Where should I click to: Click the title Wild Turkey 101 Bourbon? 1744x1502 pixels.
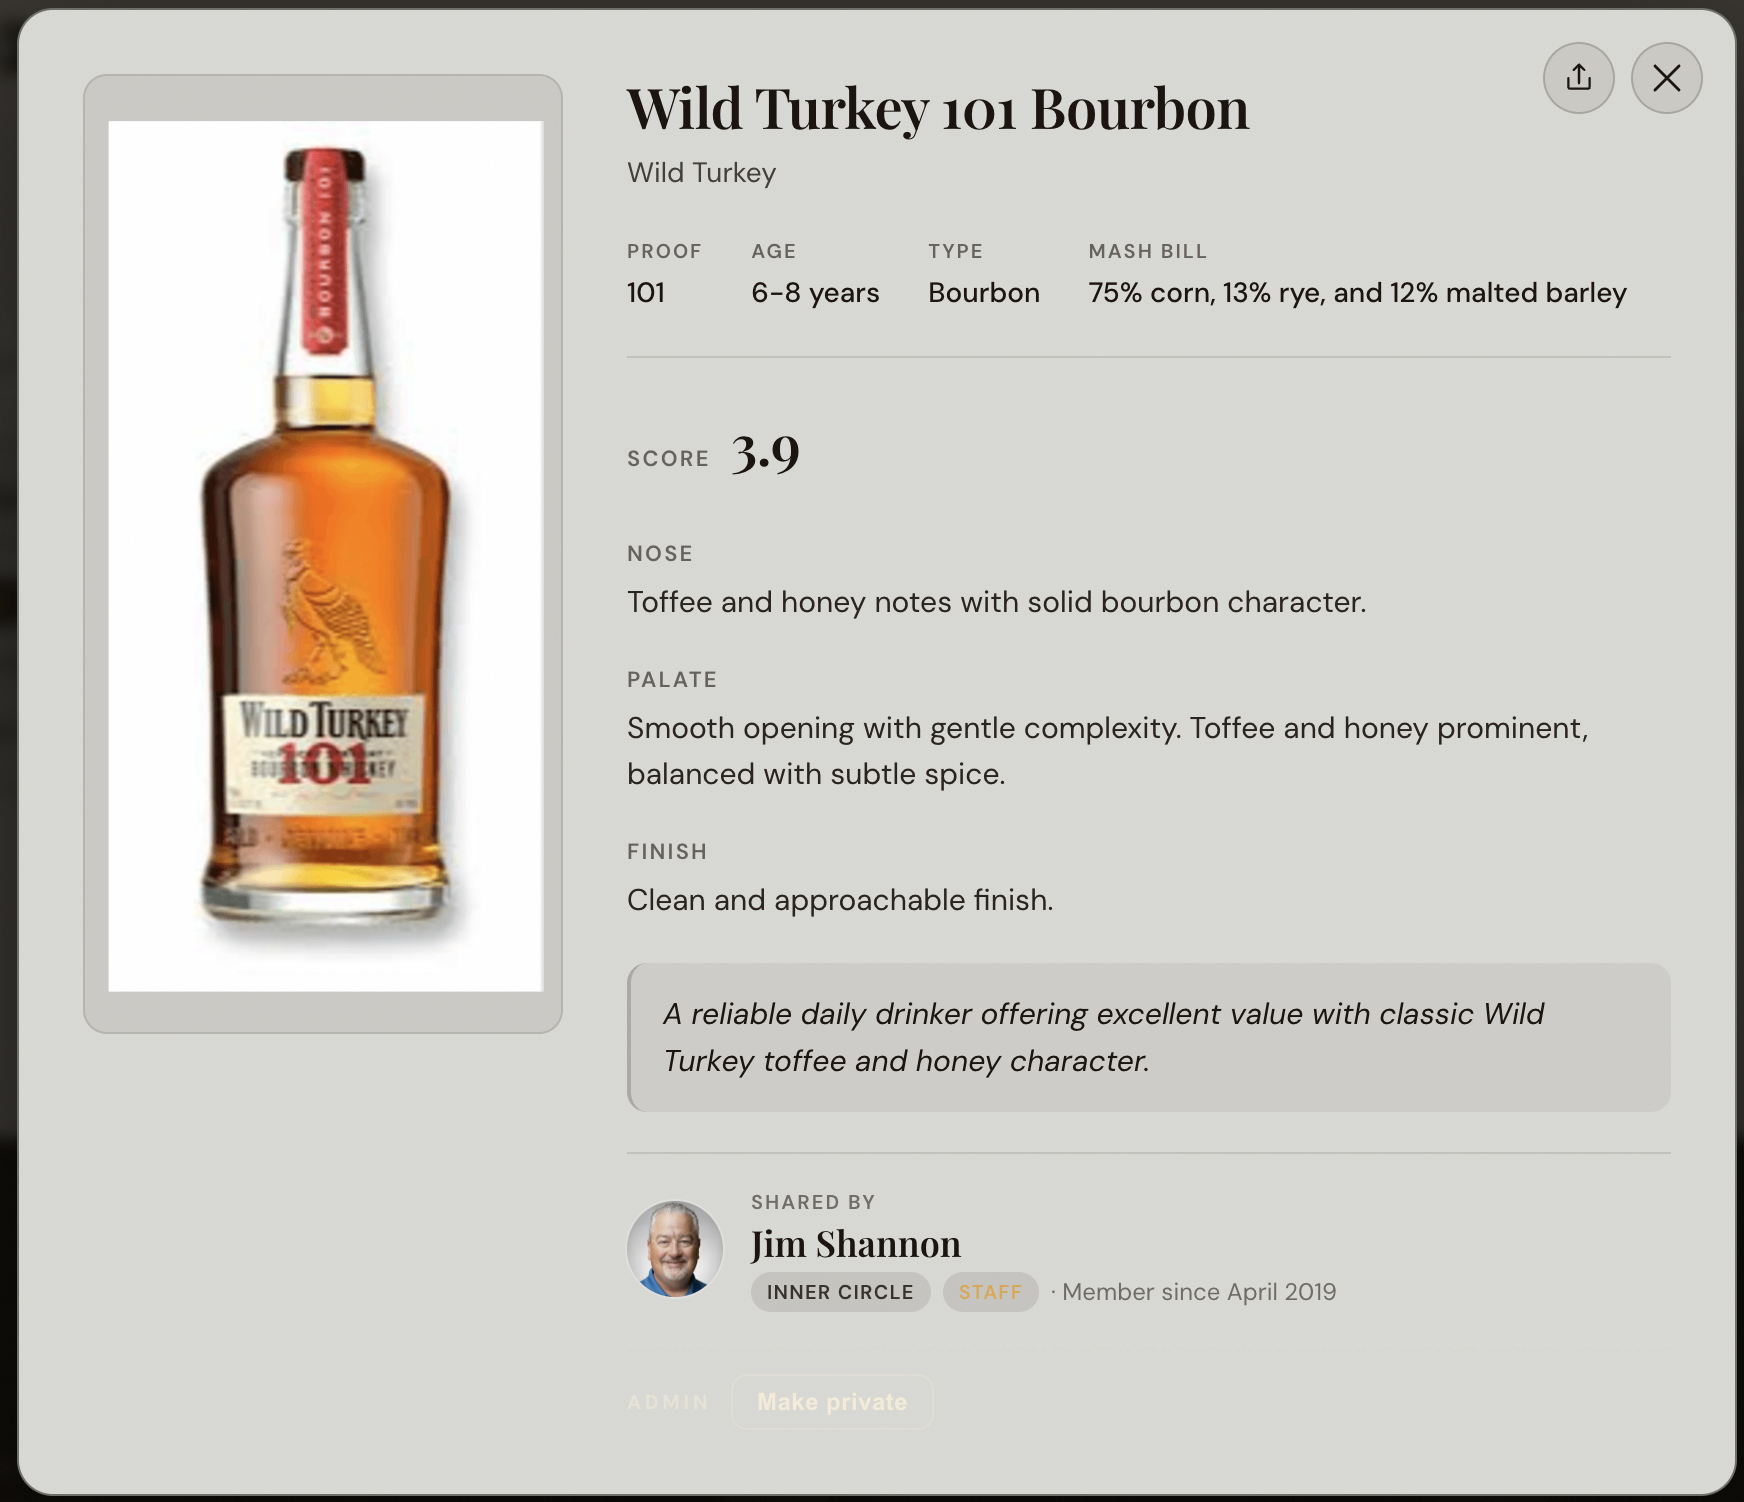[938, 110]
